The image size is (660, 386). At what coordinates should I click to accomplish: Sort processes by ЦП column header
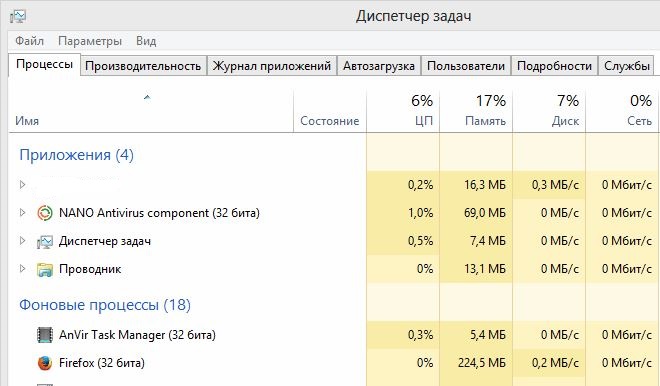[403, 111]
